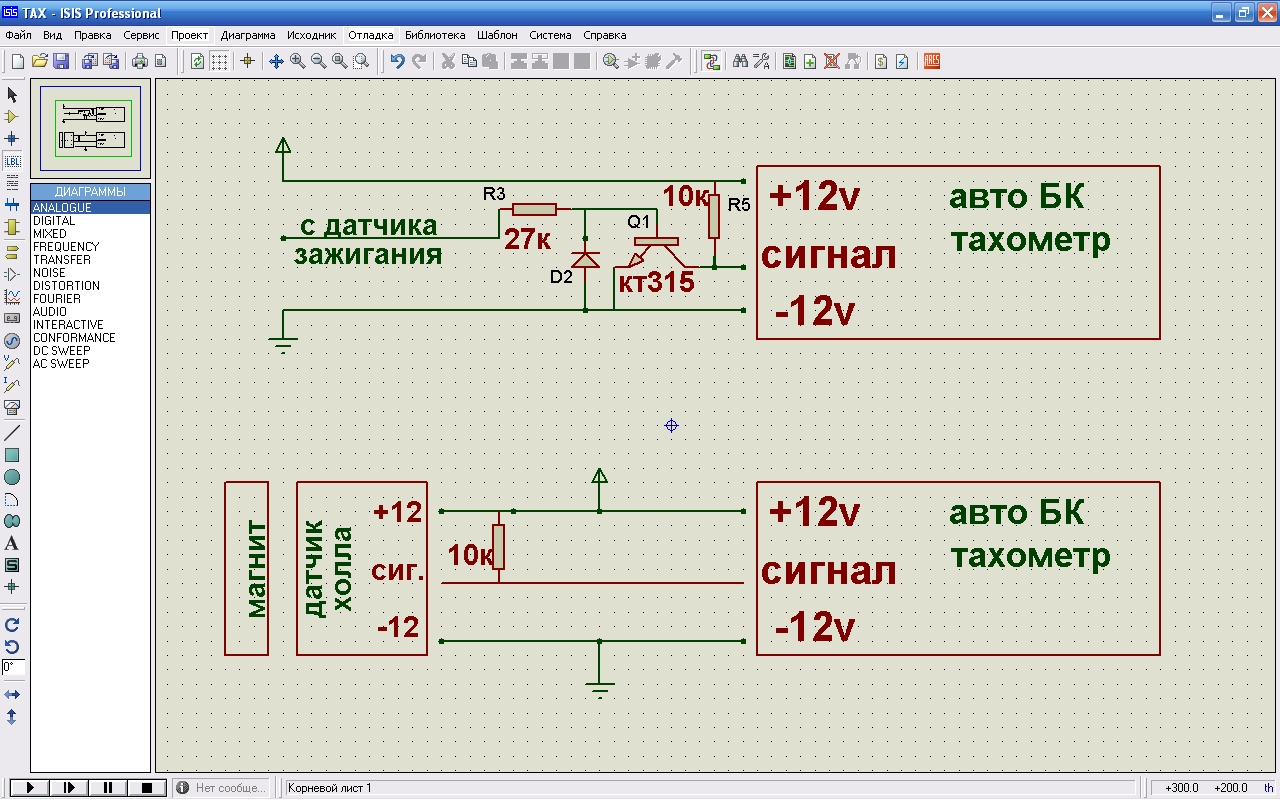Toggle the wire autorouter icon

(x=711, y=61)
